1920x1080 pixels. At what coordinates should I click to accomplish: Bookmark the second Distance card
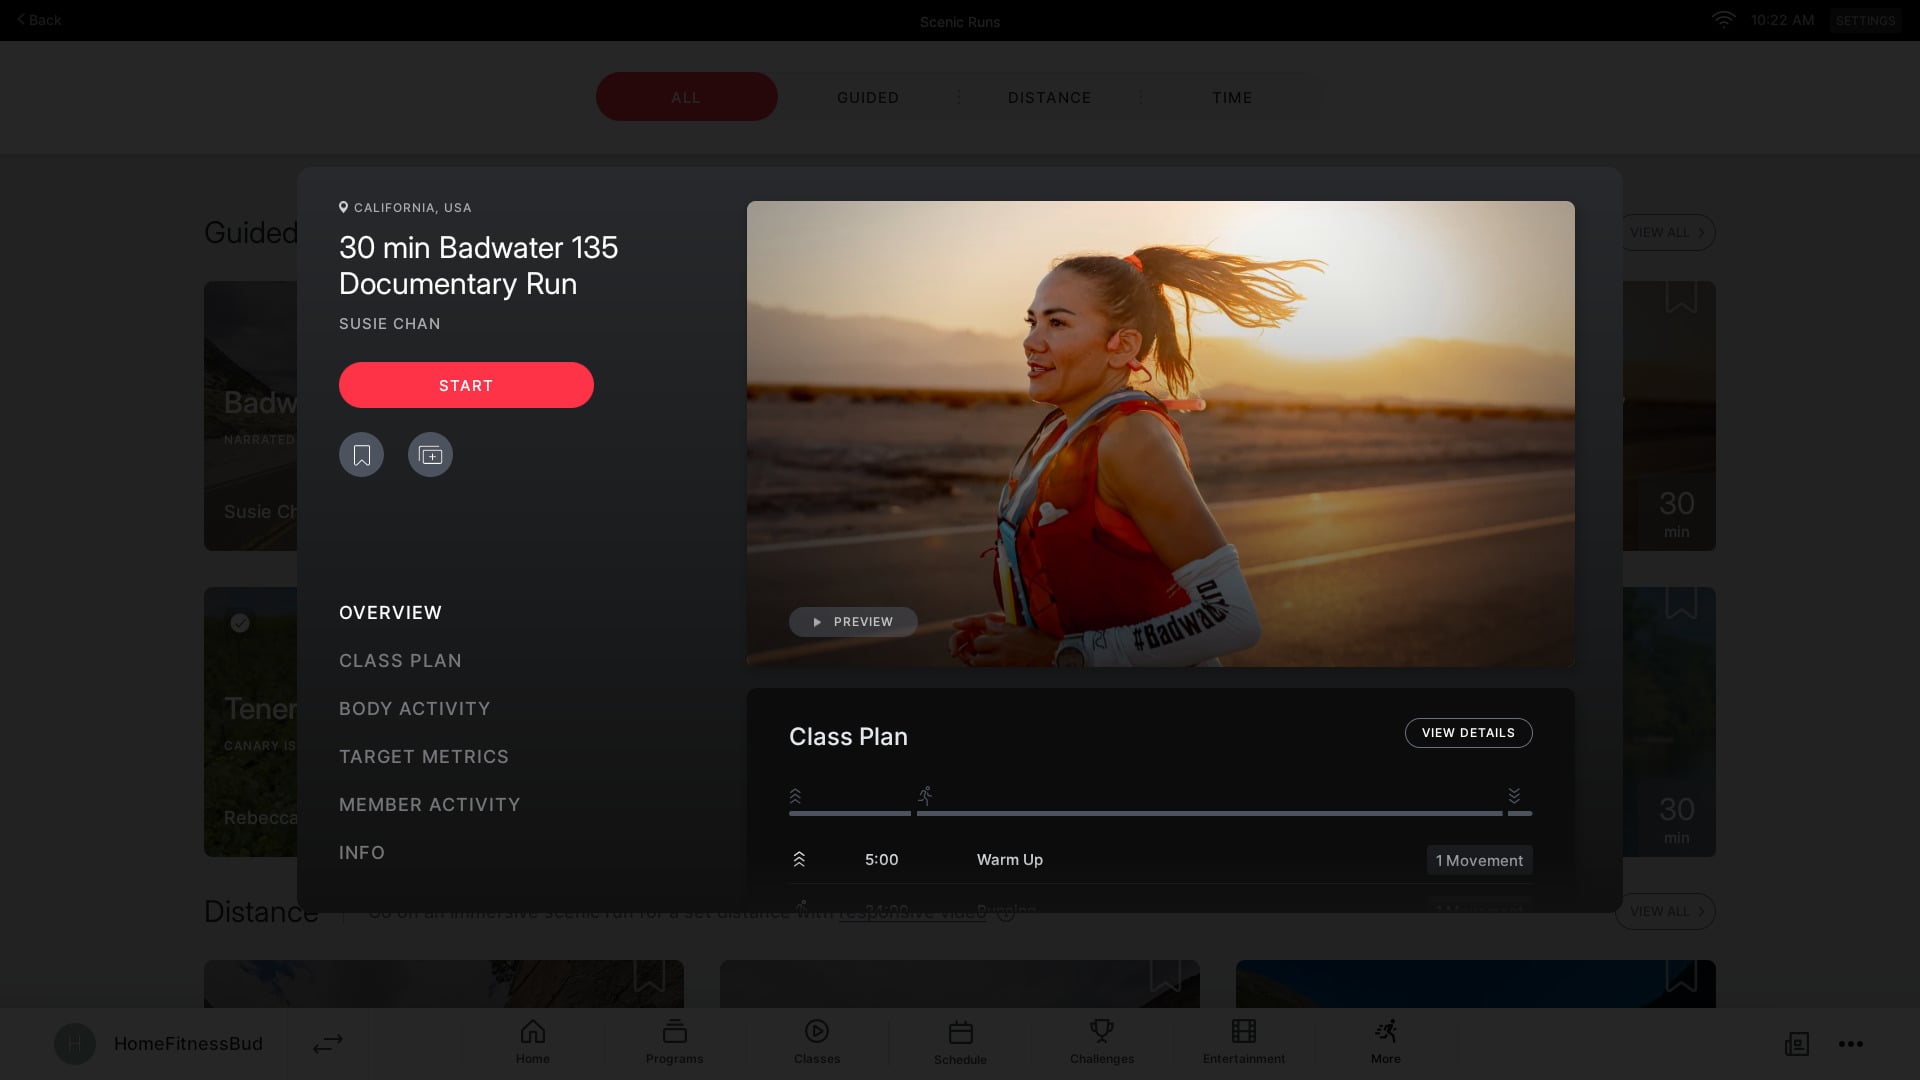click(x=1166, y=976)
